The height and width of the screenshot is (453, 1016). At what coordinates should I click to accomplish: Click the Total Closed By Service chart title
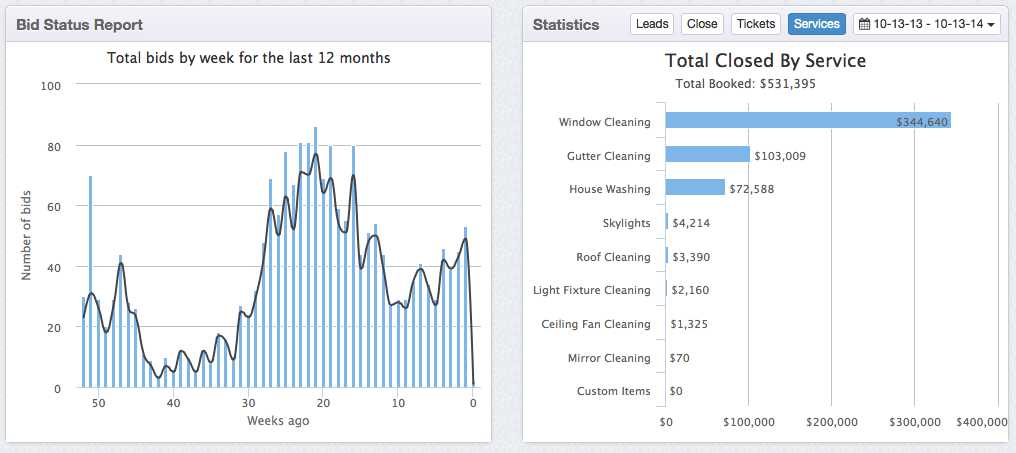point(765,61)
